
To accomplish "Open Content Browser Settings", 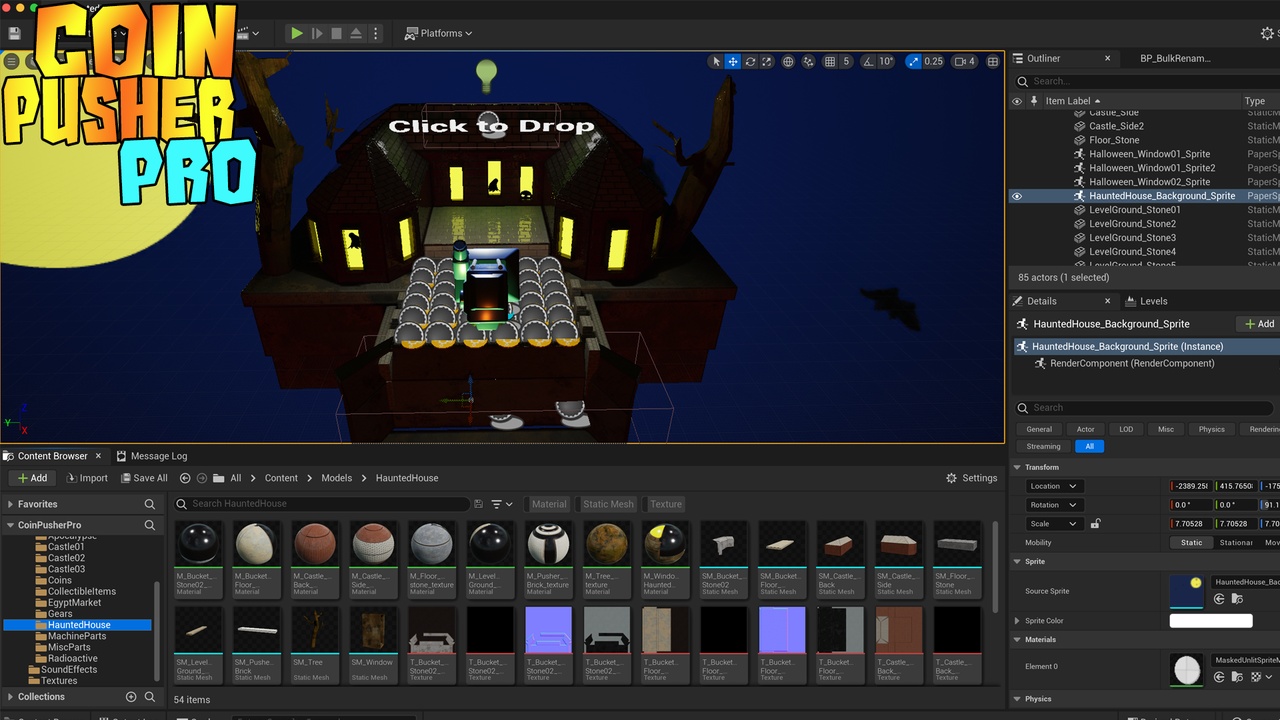I will tap(971, 478).
